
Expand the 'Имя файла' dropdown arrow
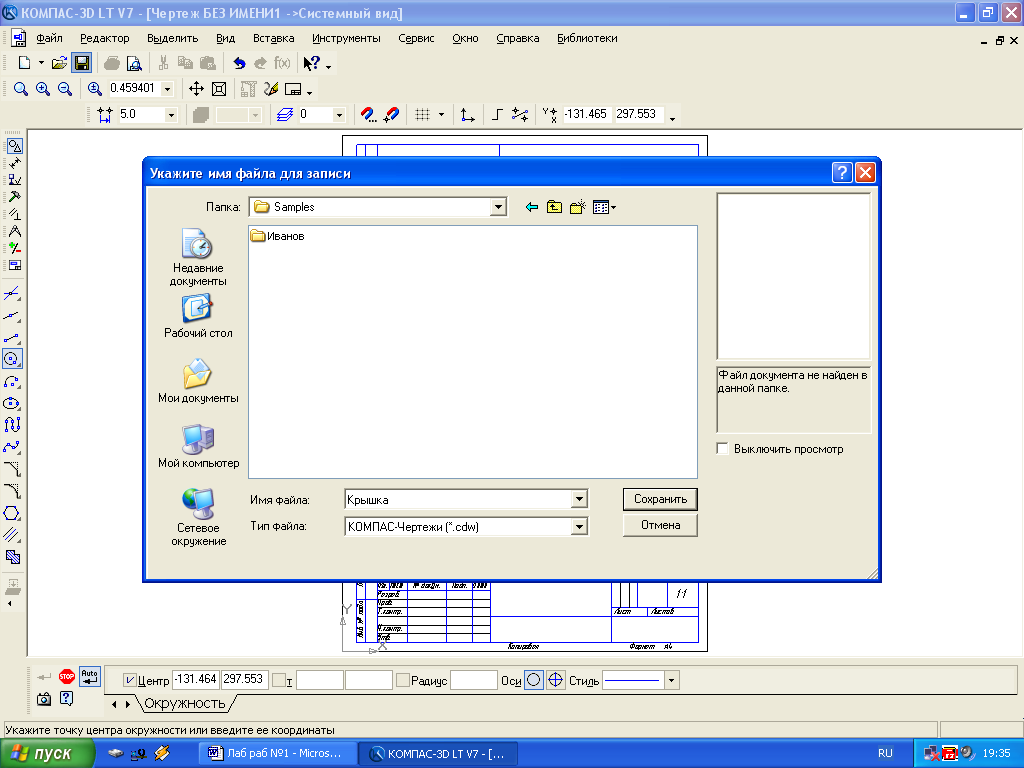pos(579,500)
